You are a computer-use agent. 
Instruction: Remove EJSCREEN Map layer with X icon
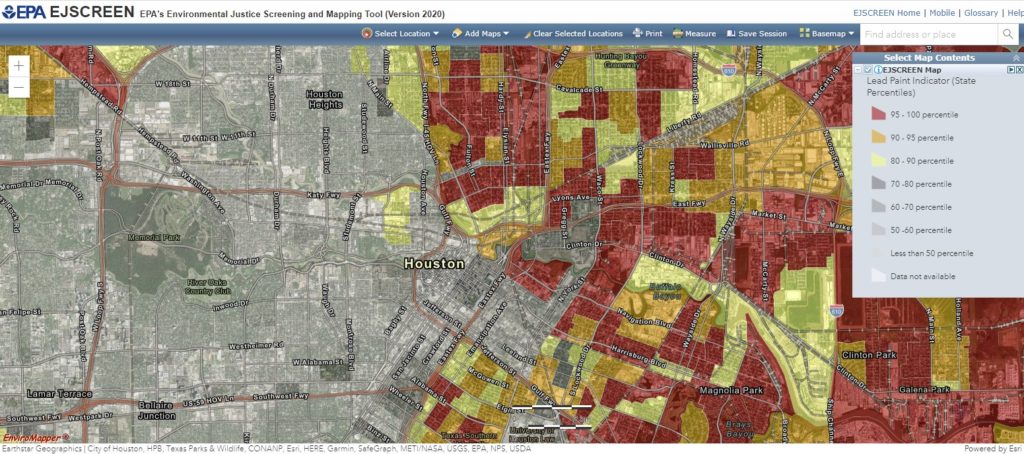(1019, 70)
